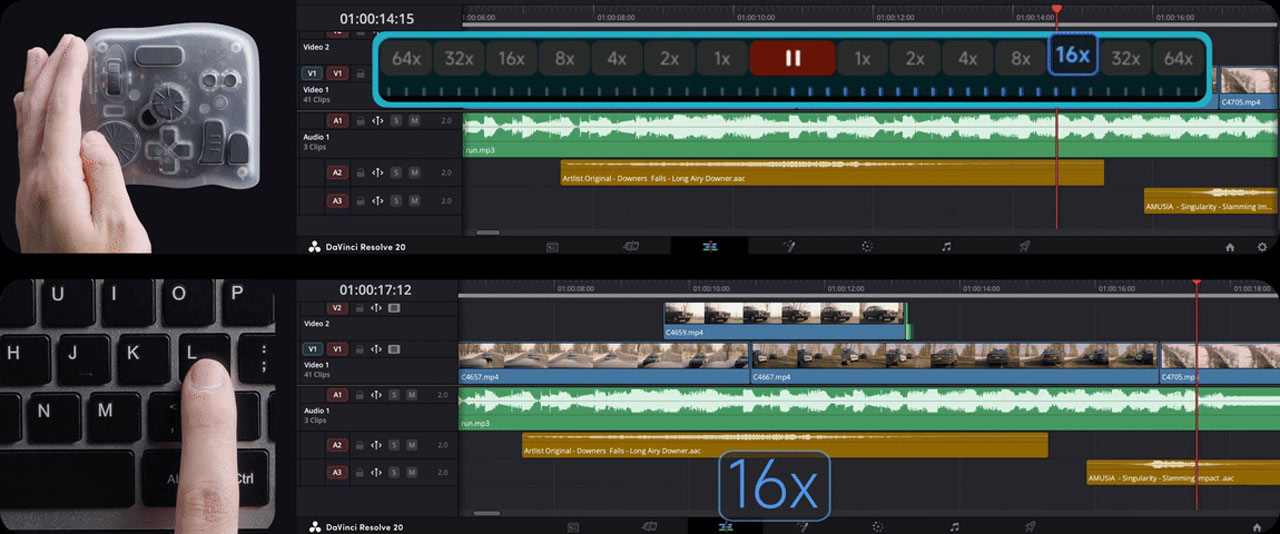Open Deliver rocket page in 01:00:14:15 timeline
Viewport: 1280px width, 534px height.
tap(1025, 247)
